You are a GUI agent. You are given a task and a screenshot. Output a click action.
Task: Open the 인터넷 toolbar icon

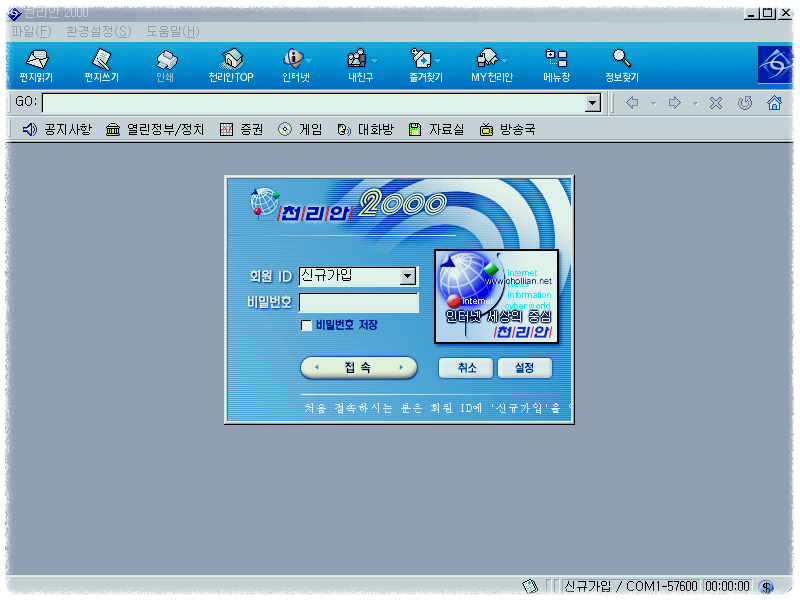[293, 66]
